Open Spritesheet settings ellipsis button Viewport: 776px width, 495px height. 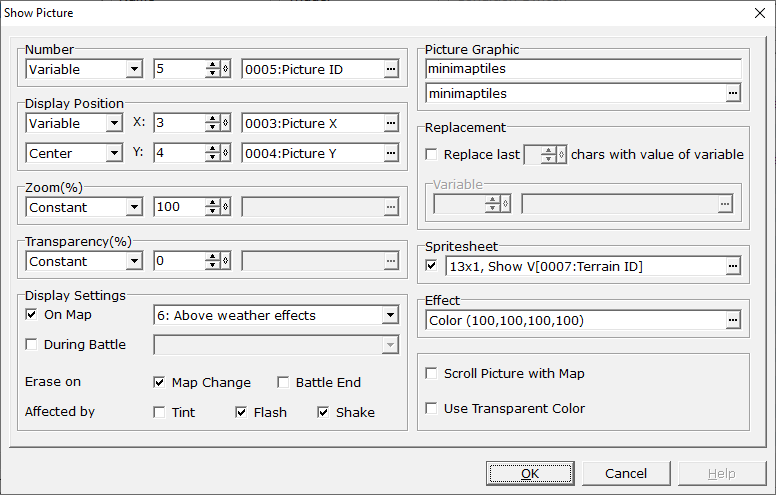(733, 266)
